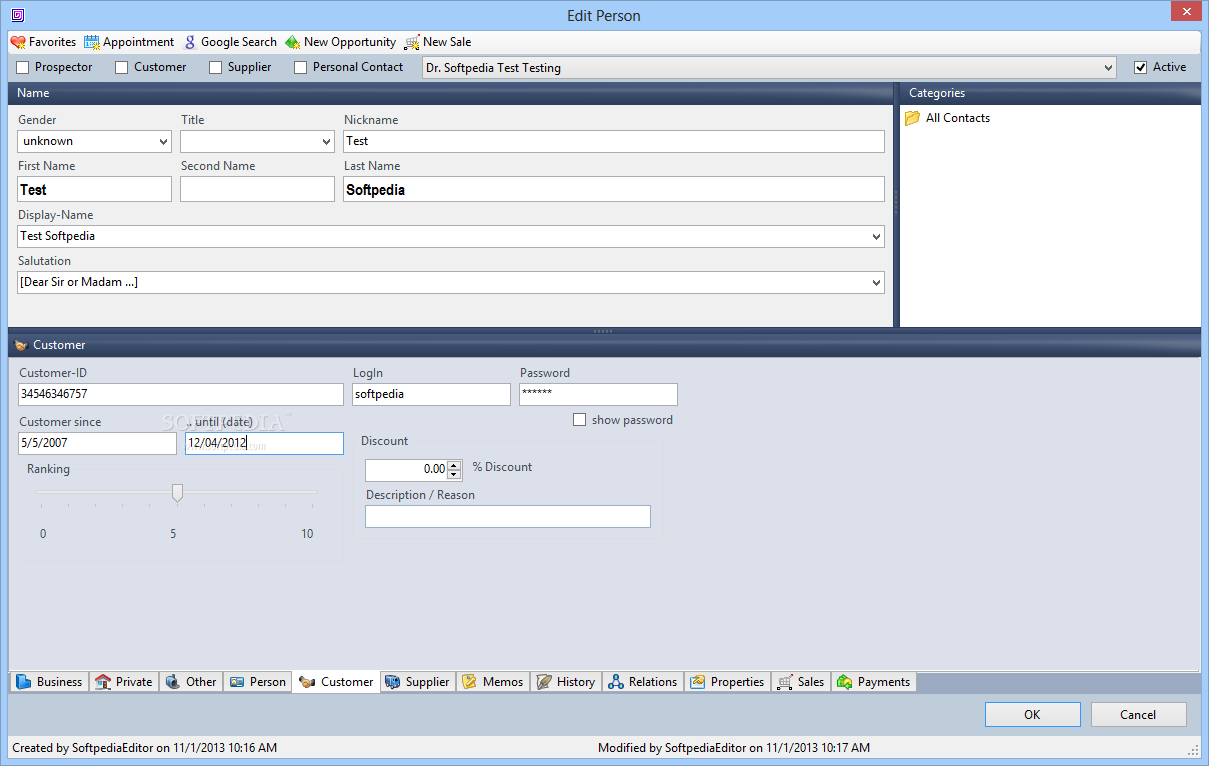
Task: Set Ranking slider near 0
Action: (x=43, y=492)
